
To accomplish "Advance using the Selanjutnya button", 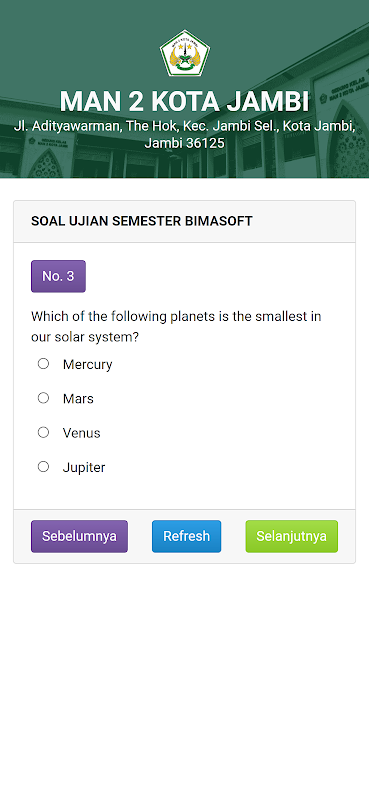I will pos(291,536).
